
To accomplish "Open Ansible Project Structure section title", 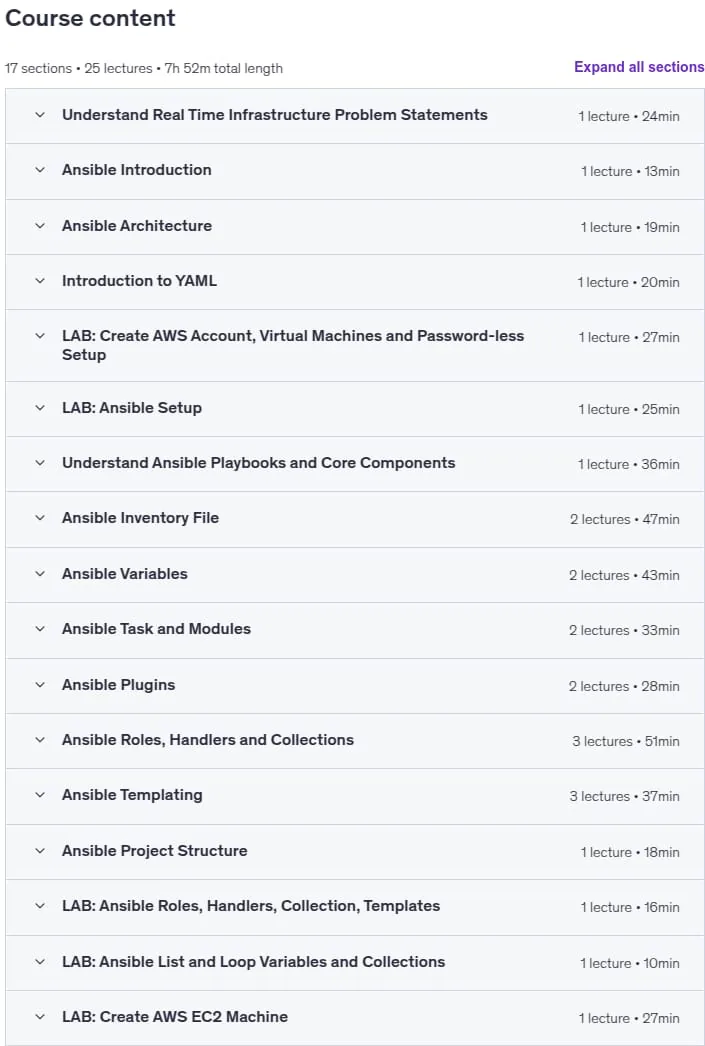I will click(155, 851).
